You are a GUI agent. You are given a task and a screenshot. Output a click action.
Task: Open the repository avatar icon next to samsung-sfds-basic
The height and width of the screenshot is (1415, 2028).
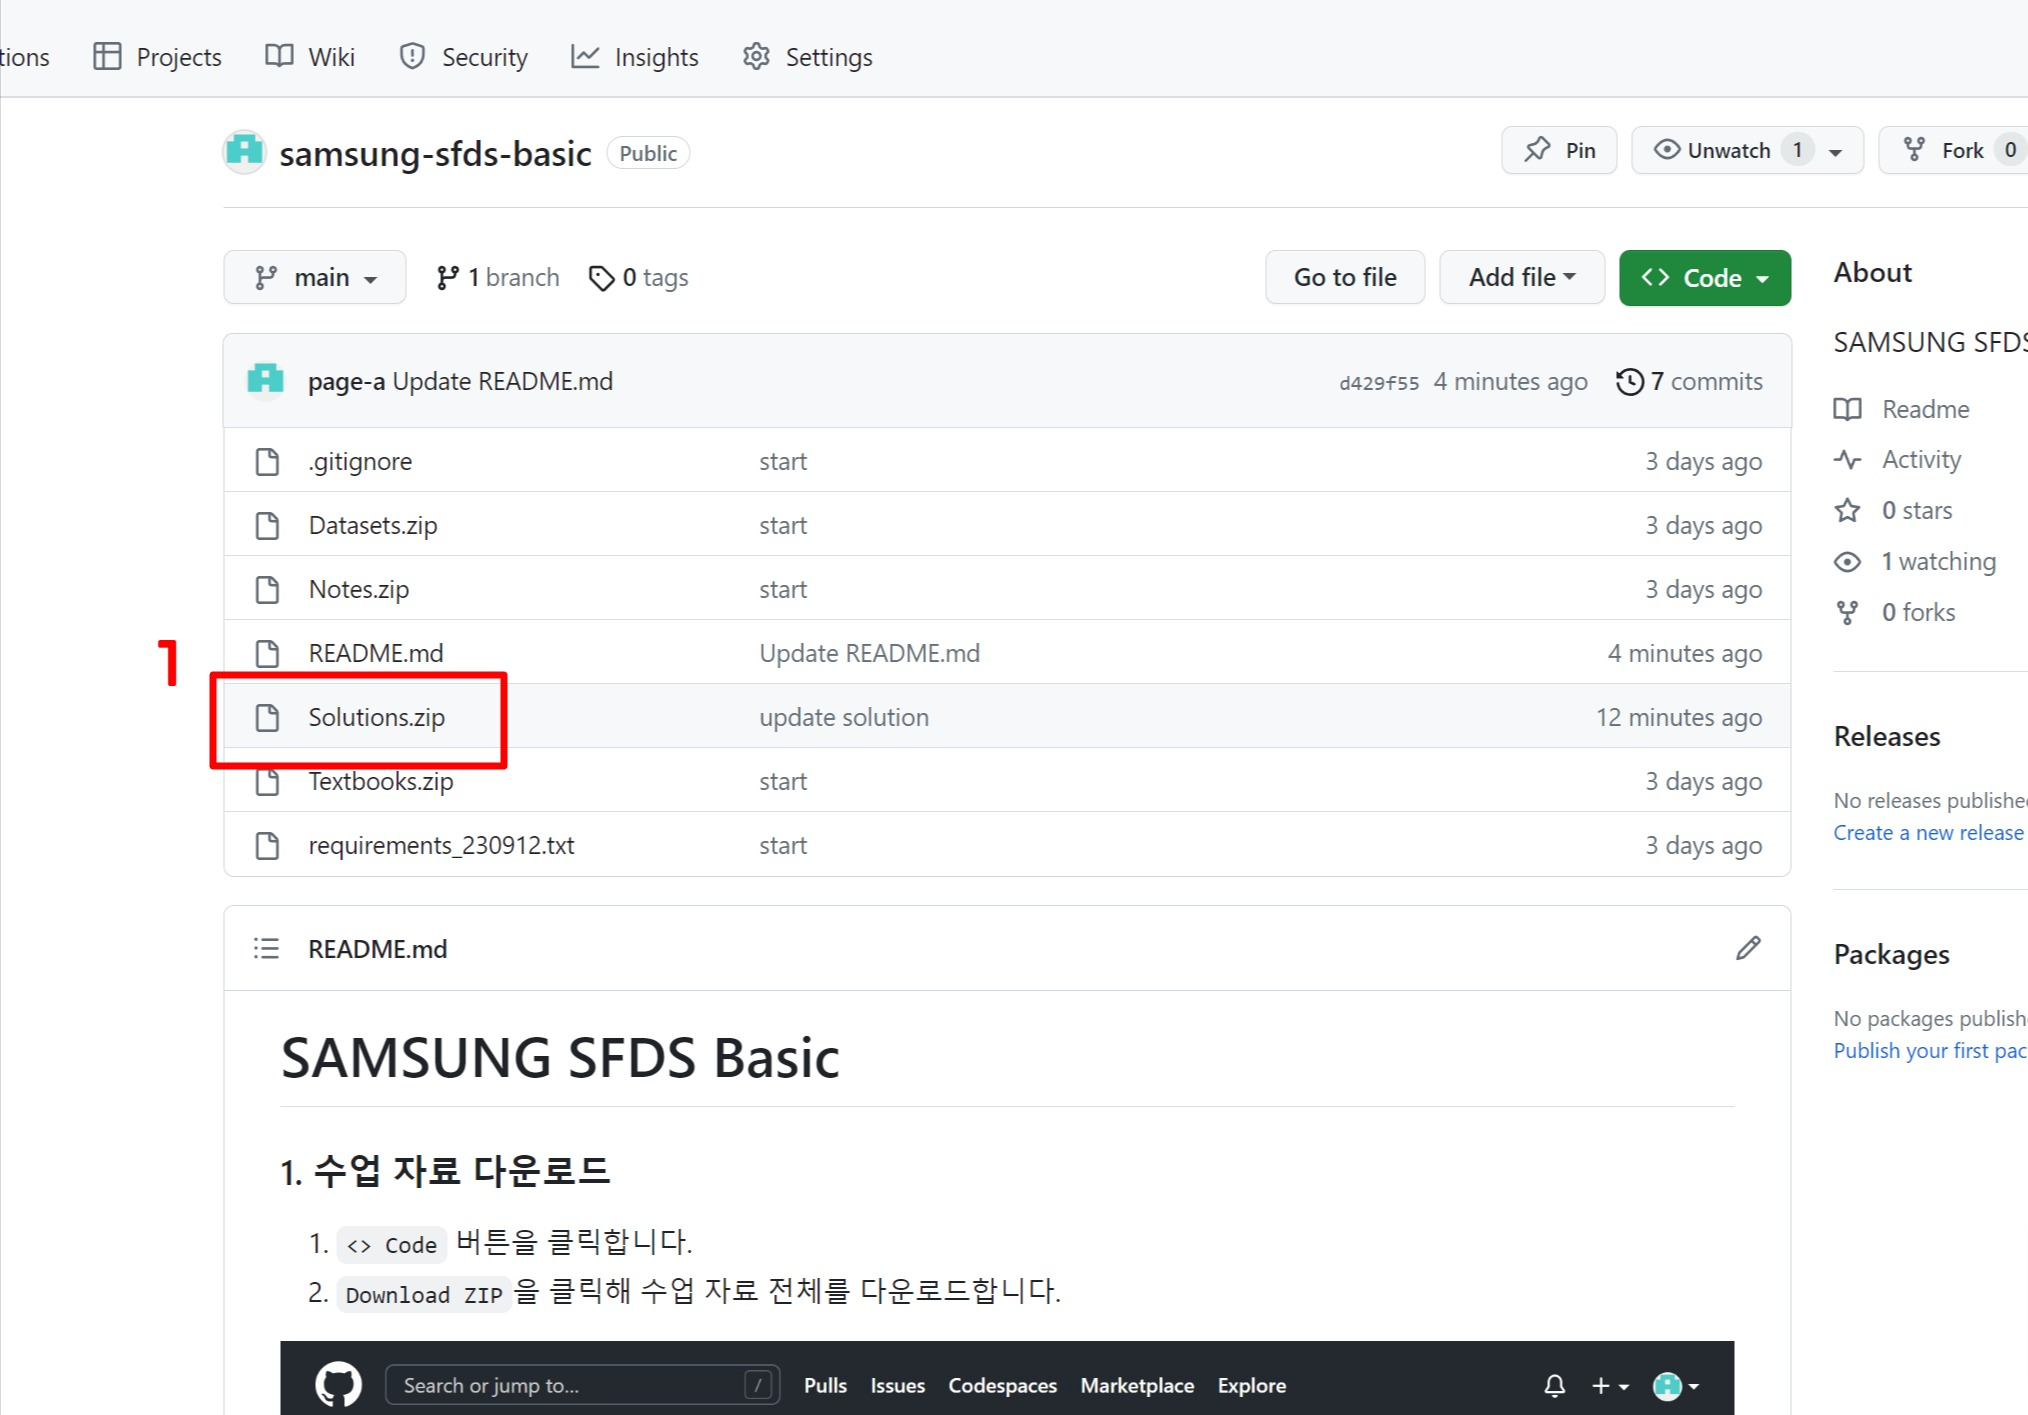[x=244, y=152]
